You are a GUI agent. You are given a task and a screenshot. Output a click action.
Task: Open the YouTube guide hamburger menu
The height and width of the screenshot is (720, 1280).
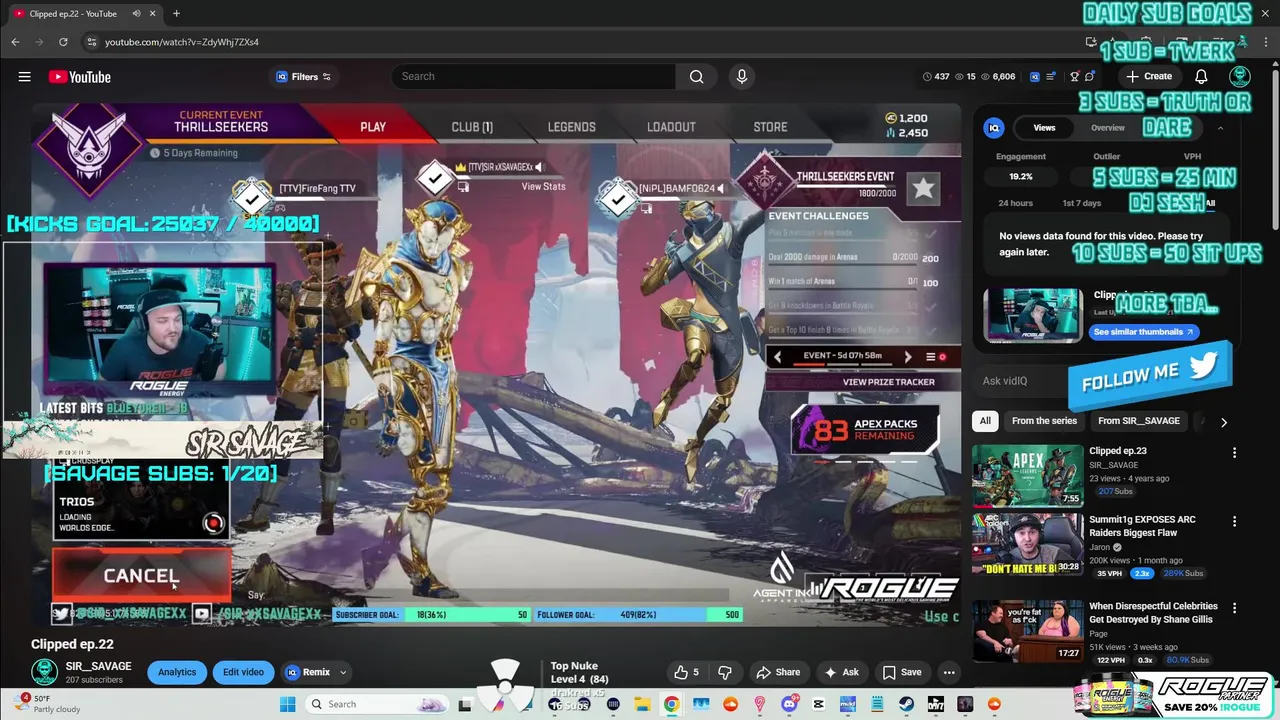[24, 77]
